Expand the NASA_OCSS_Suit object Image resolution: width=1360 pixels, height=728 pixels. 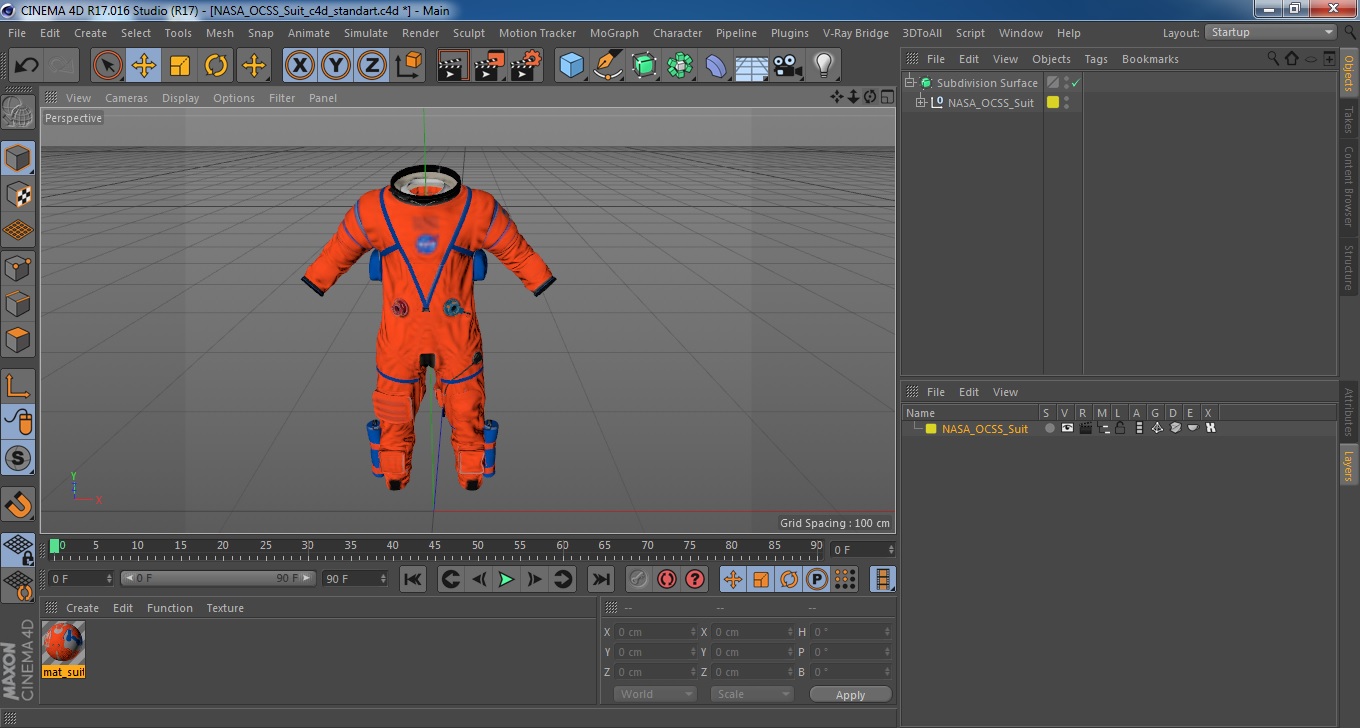tap(921, 103)
